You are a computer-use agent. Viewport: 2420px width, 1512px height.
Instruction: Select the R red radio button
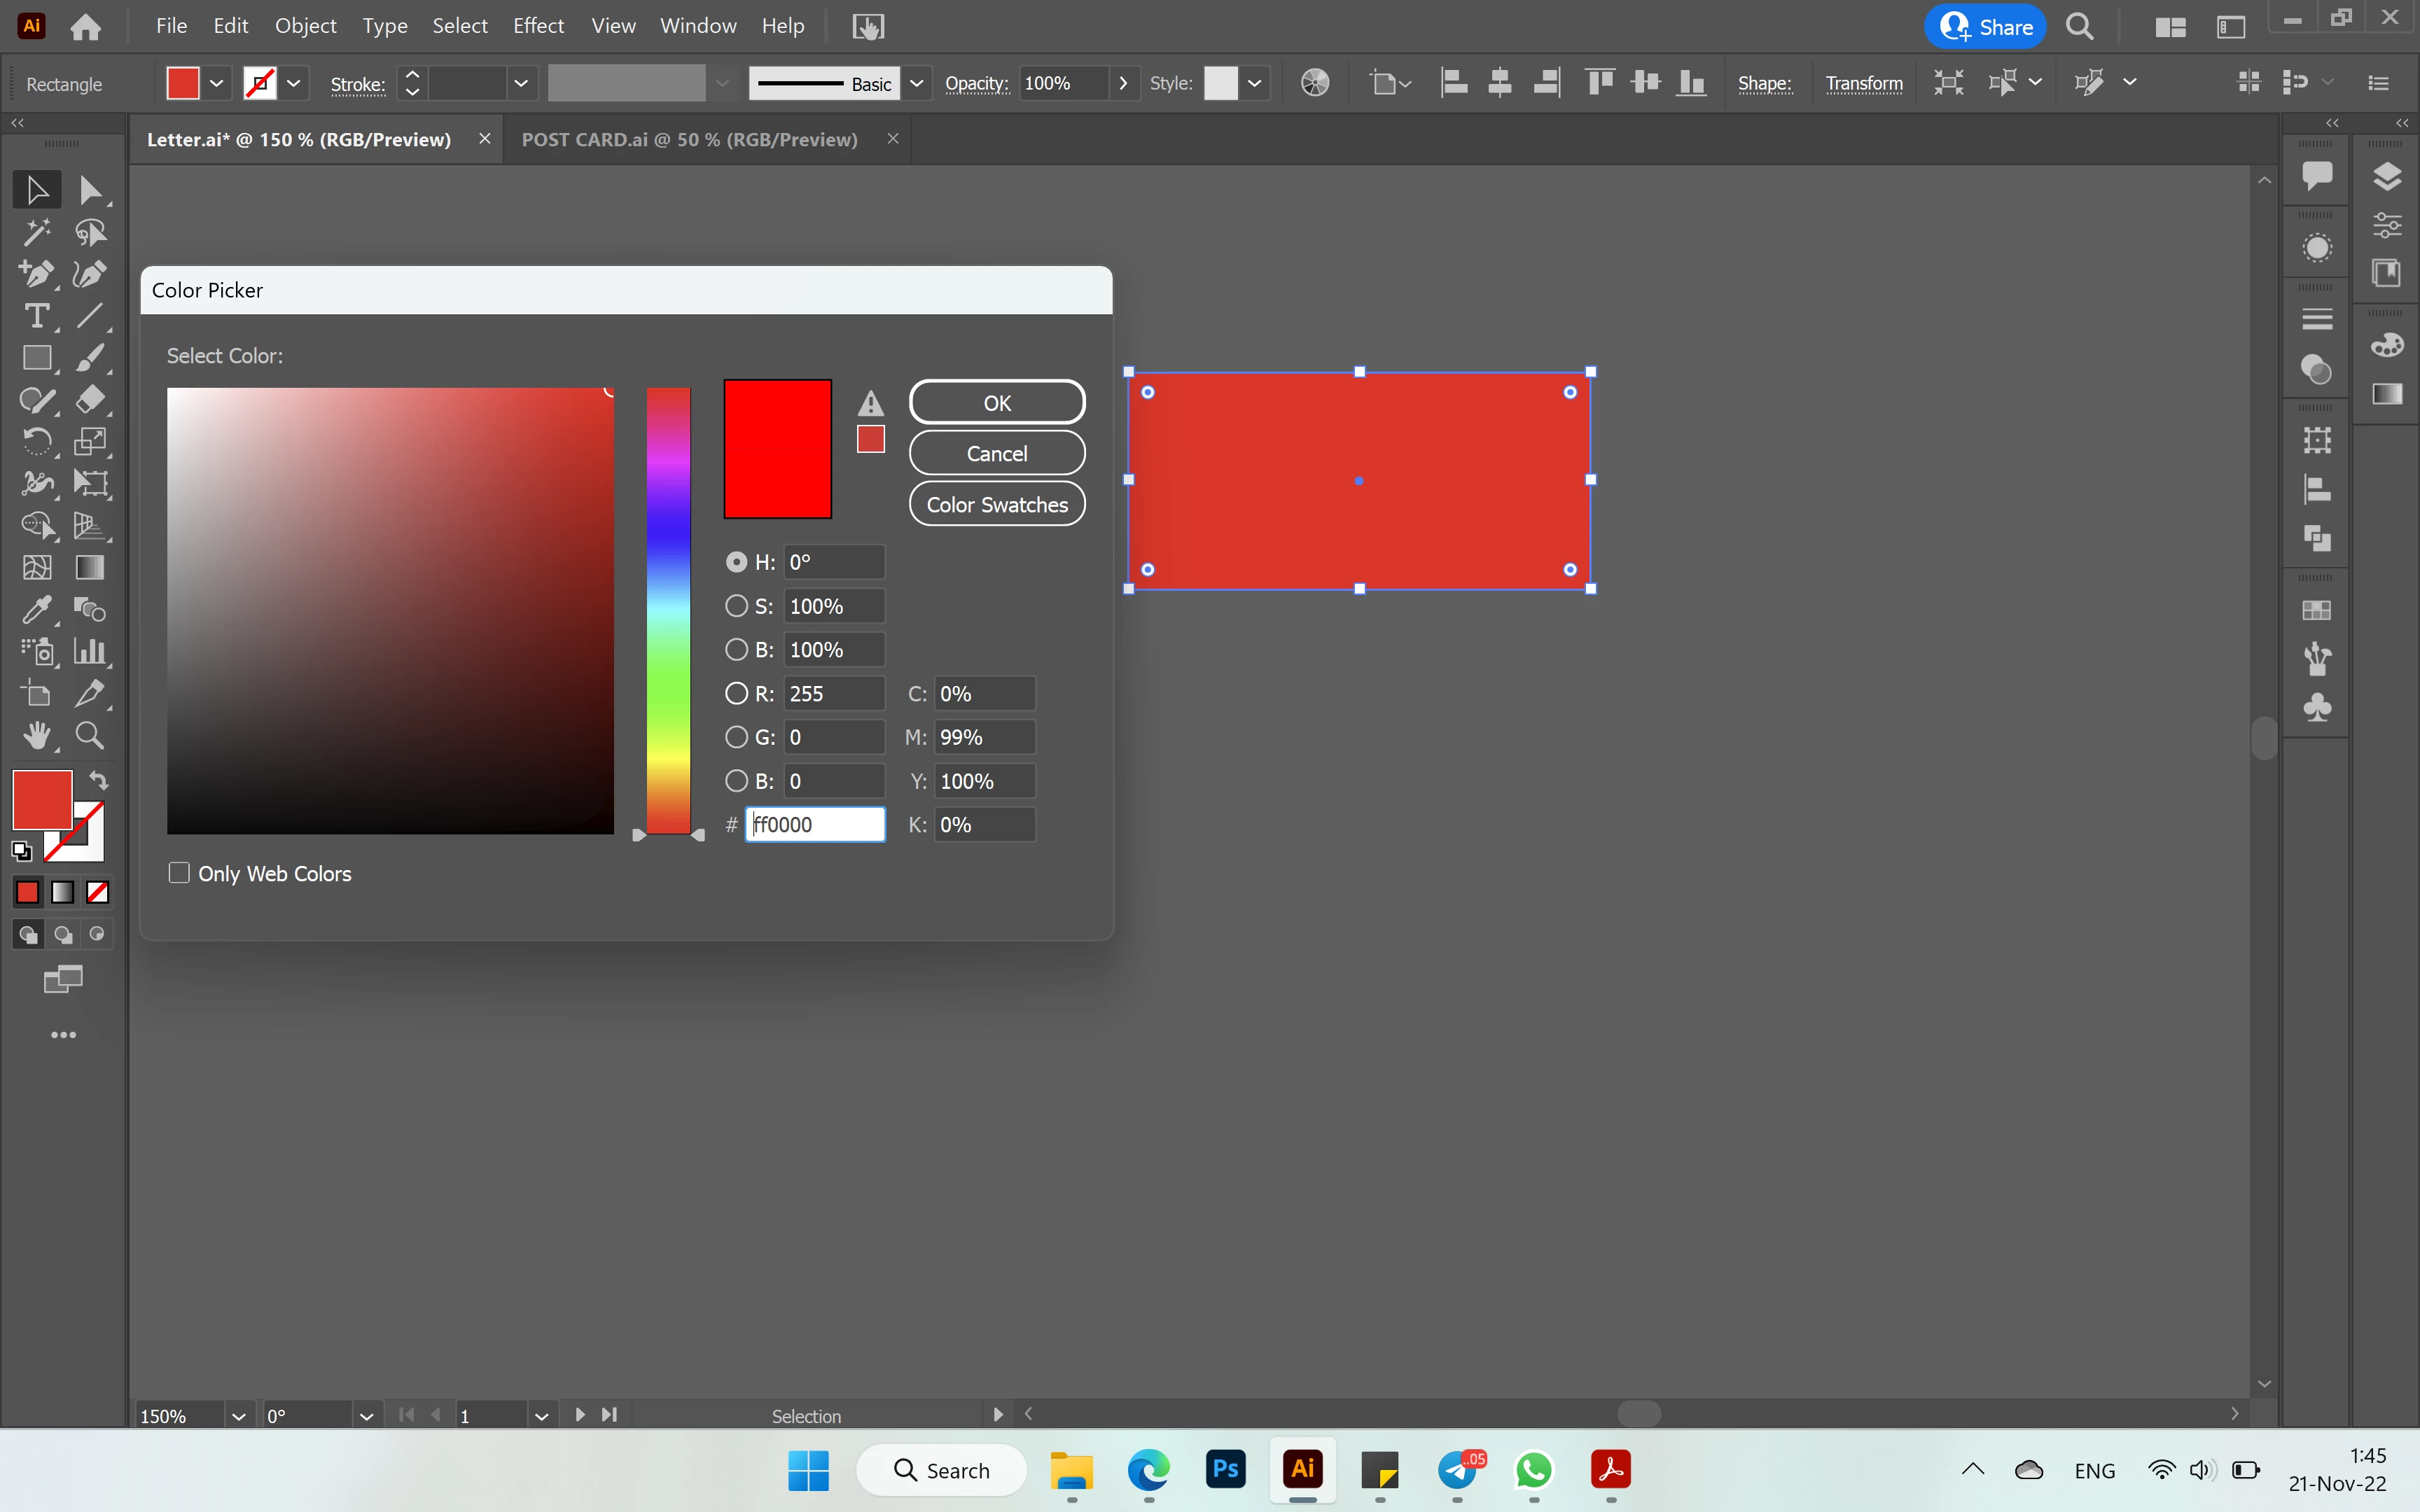[736, 693]
